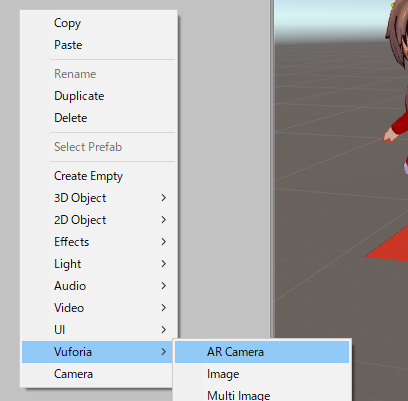The height and width of the screenshot is (401, 408).
Task: Select Create Empty option
Action: (99, 176)
